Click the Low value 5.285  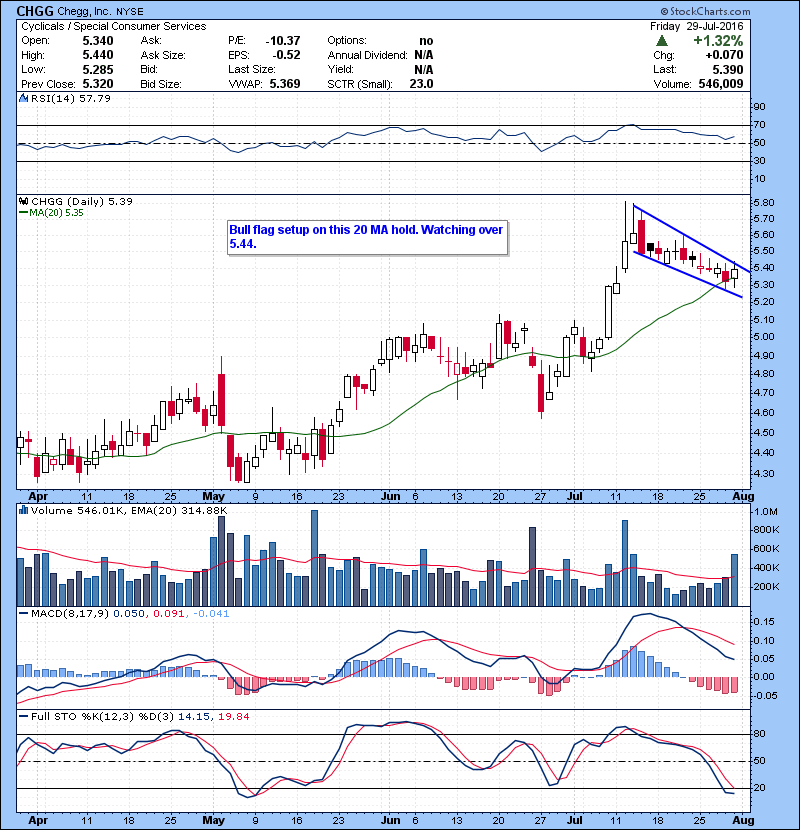98,69
